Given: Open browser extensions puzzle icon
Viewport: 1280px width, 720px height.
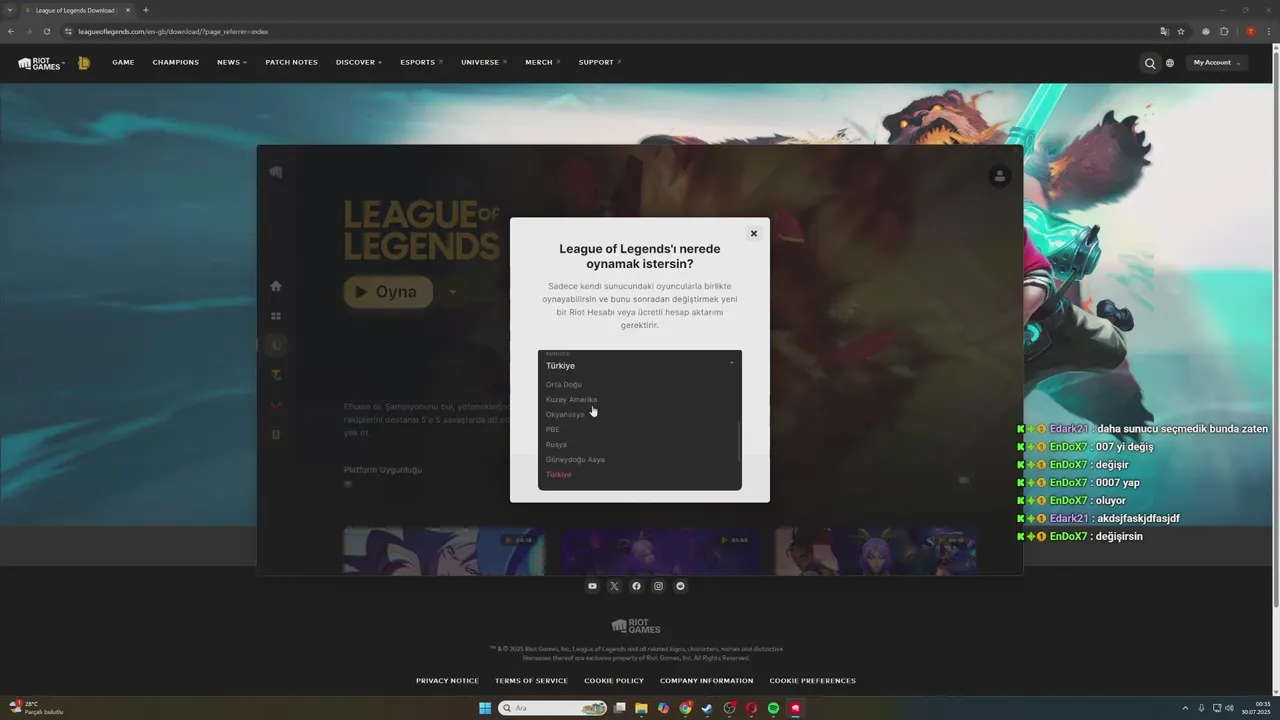Looking at the screenshot, I should point(1224,31).
